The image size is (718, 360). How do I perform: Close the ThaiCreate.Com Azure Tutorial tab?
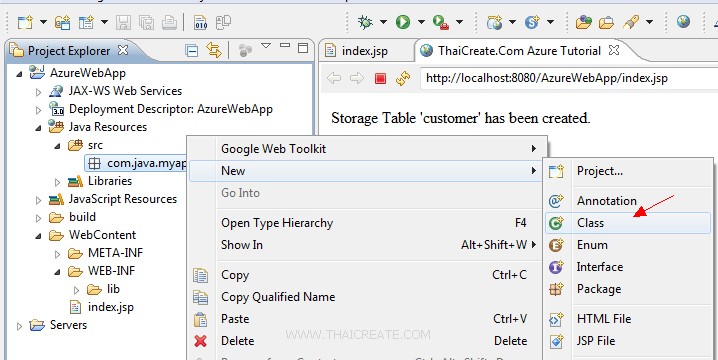pos(614,50)
